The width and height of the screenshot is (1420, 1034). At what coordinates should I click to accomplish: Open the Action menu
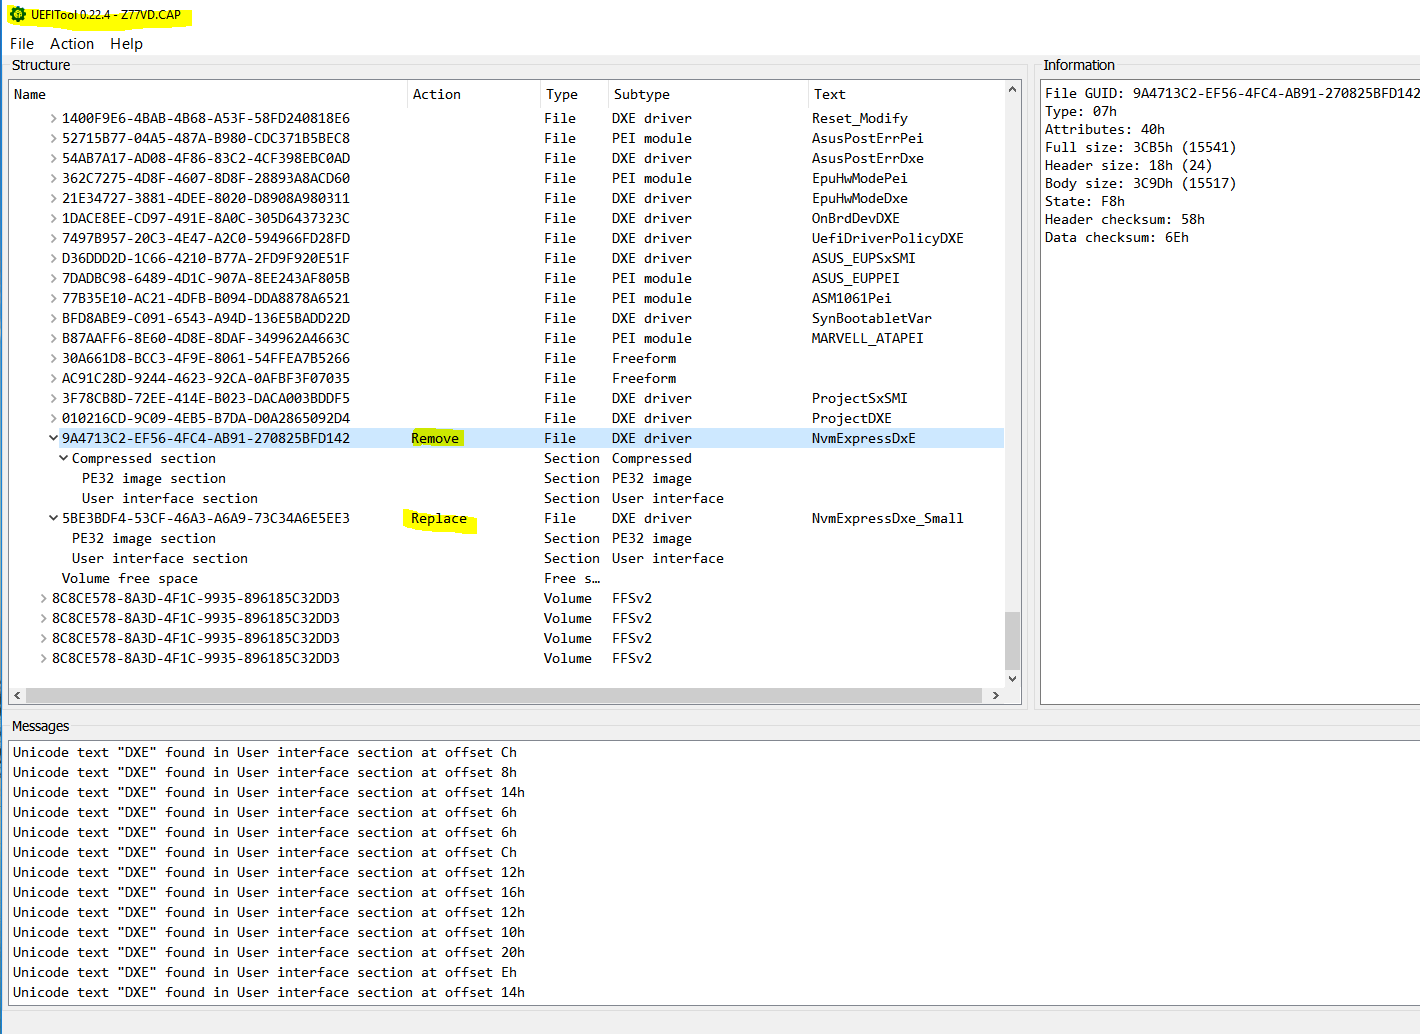[72, 44]
